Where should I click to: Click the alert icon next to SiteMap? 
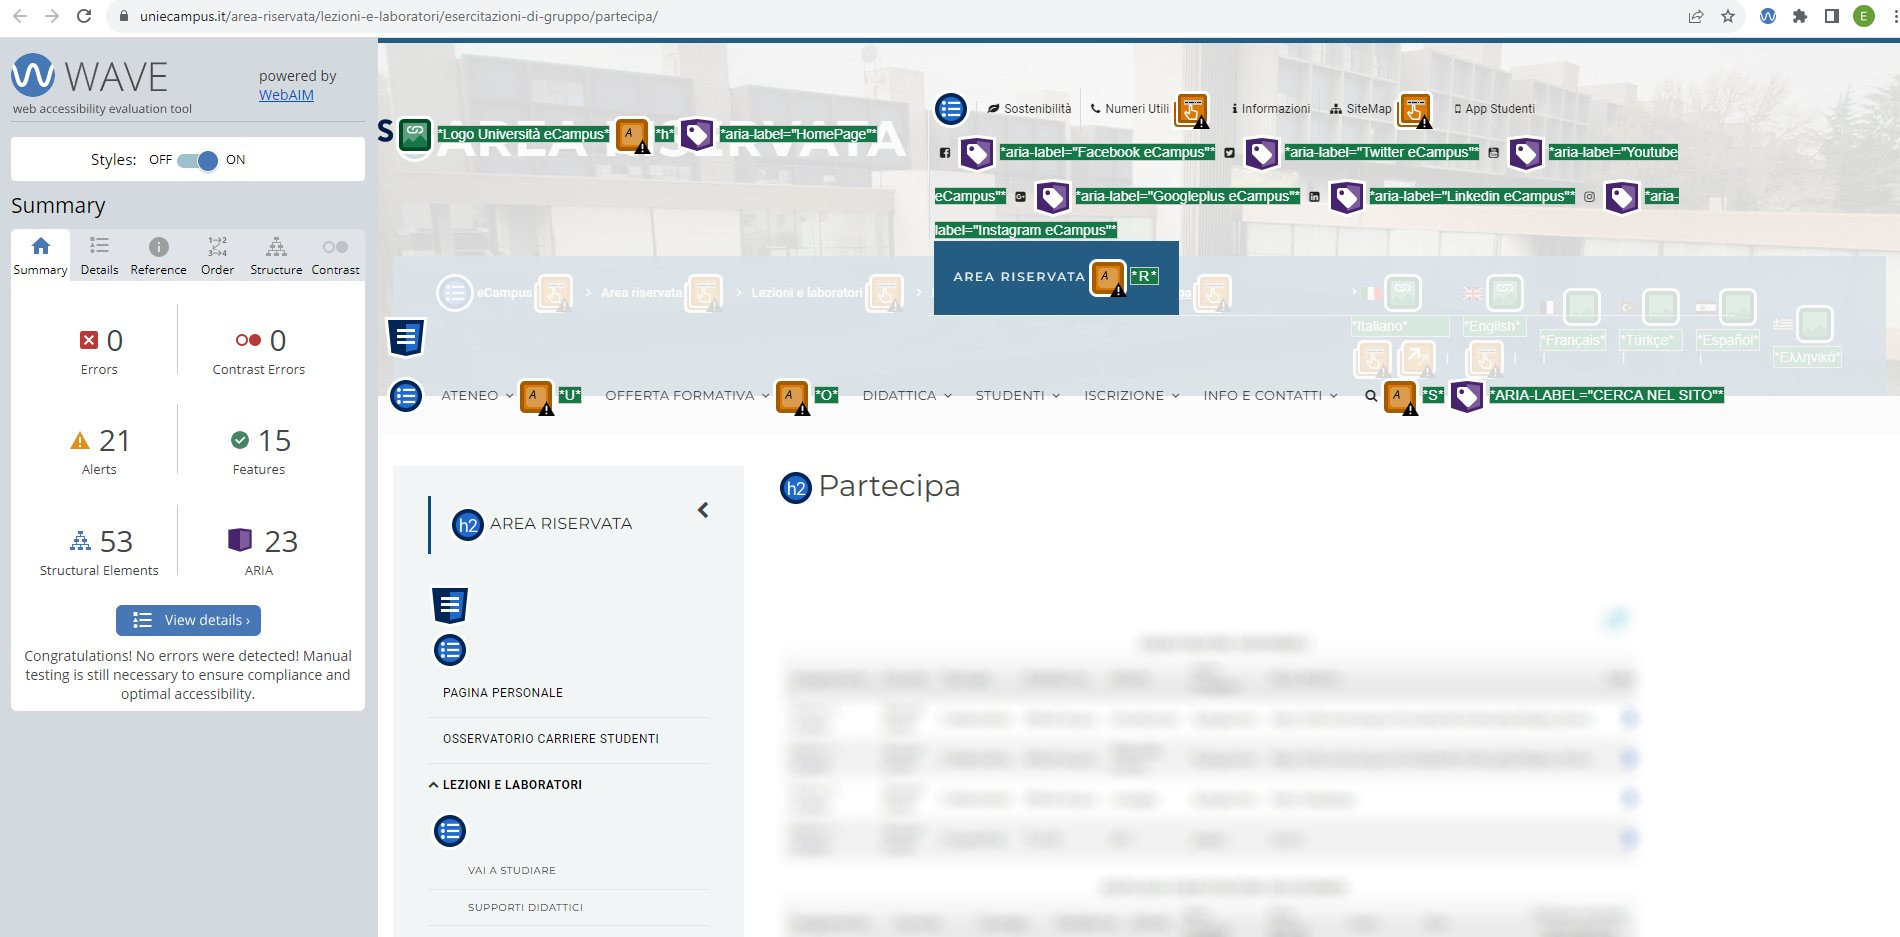(x=1415, y=111)
